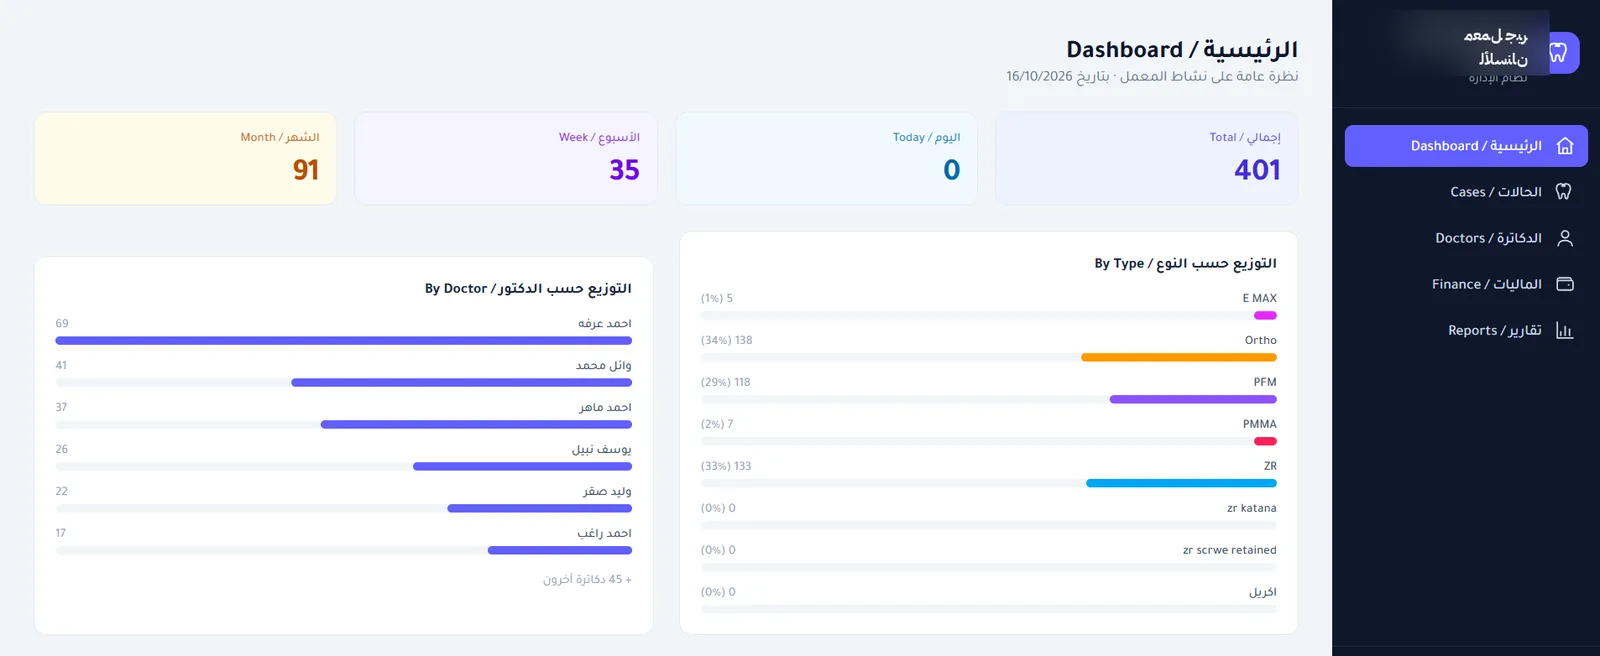
Task: Go to Cases / الحالات
Action: [1466, 192]
